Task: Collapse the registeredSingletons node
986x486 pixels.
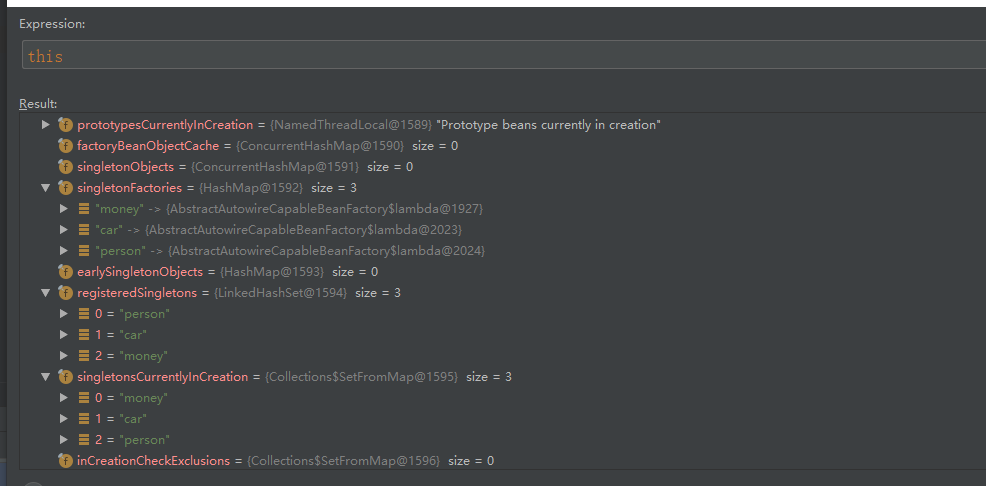Action: pyautogui.click(x=45, y=293)
